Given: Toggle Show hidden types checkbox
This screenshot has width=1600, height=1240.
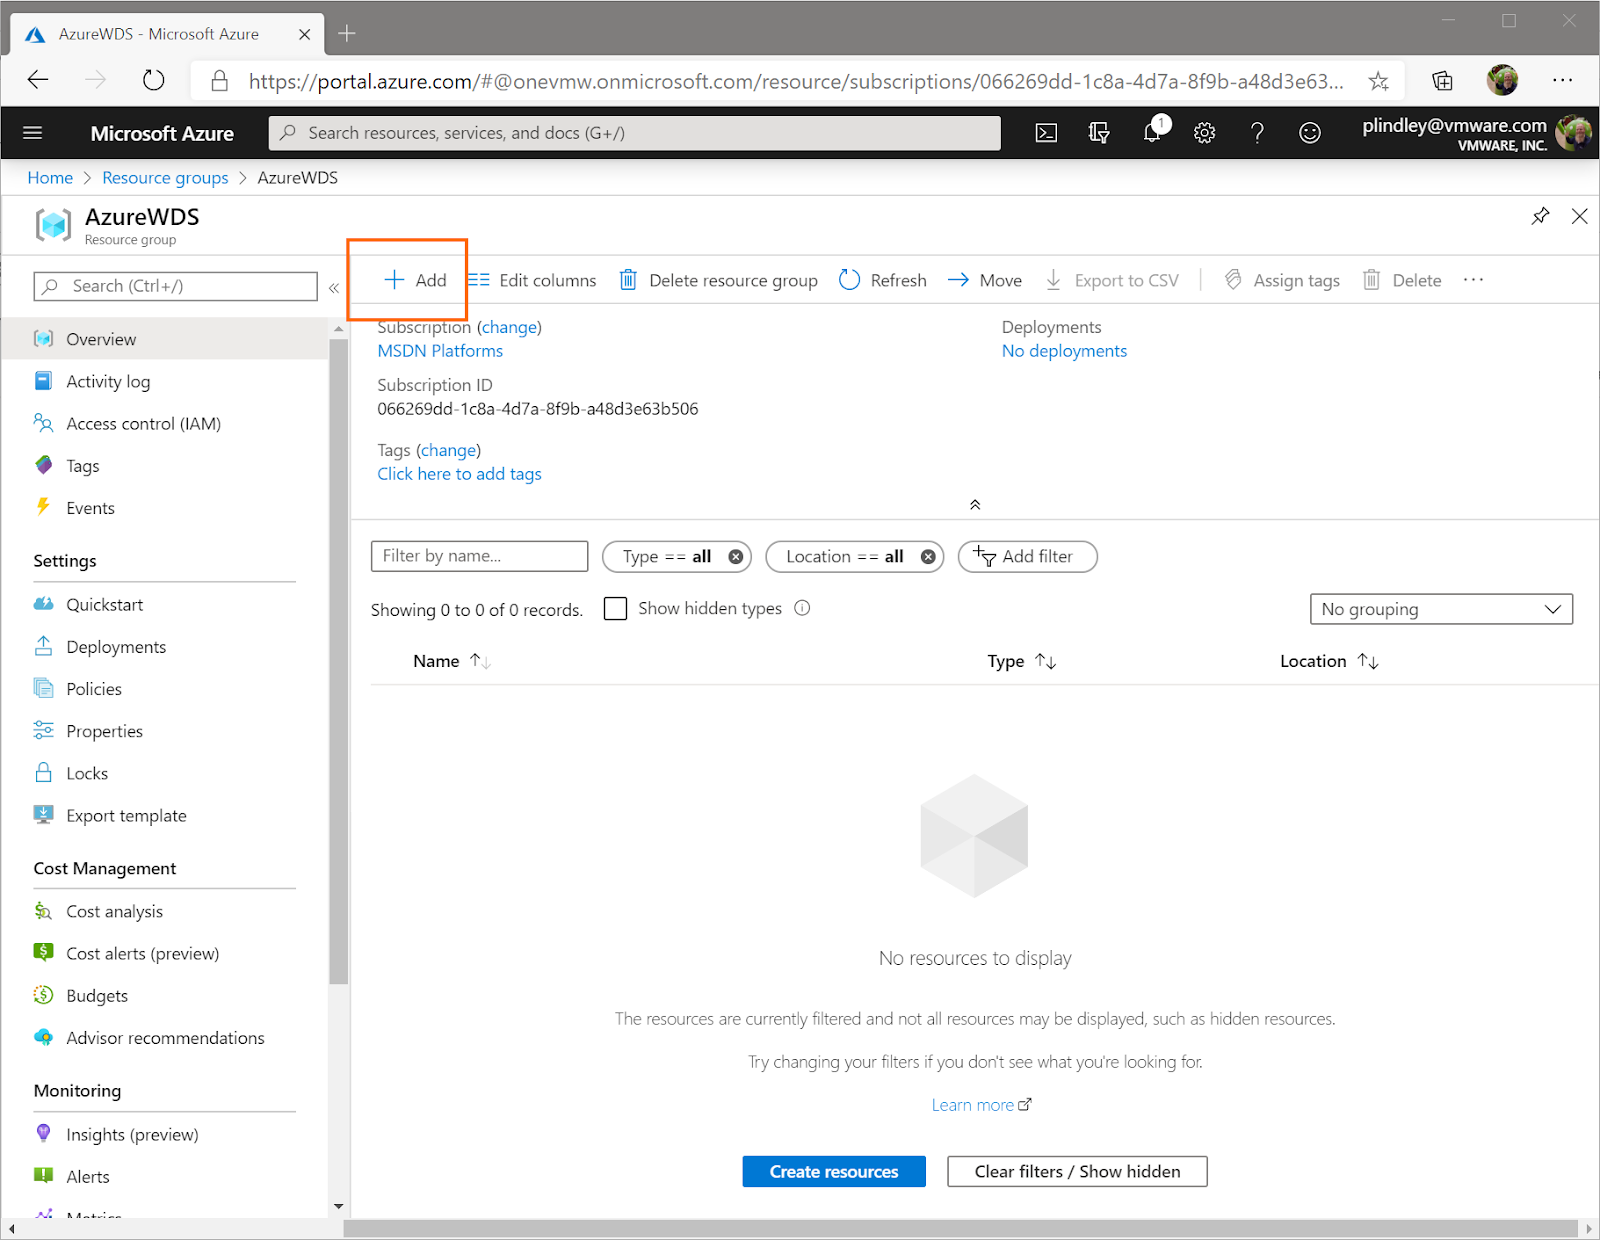Looking at the screenshot, I should tap(616, 608).
